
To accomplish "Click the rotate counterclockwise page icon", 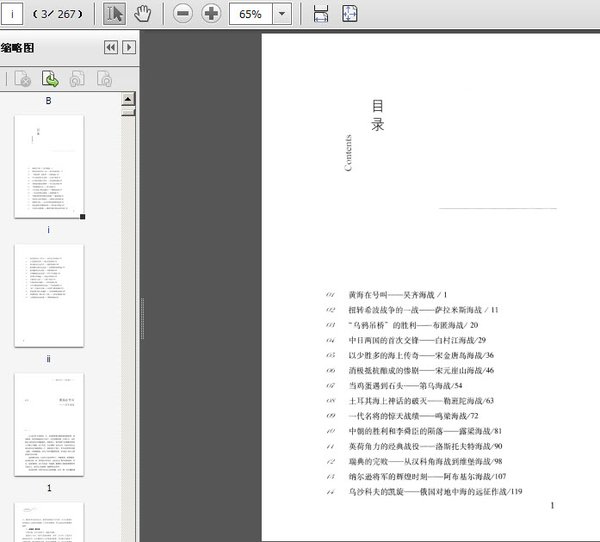I will [77, 78].
